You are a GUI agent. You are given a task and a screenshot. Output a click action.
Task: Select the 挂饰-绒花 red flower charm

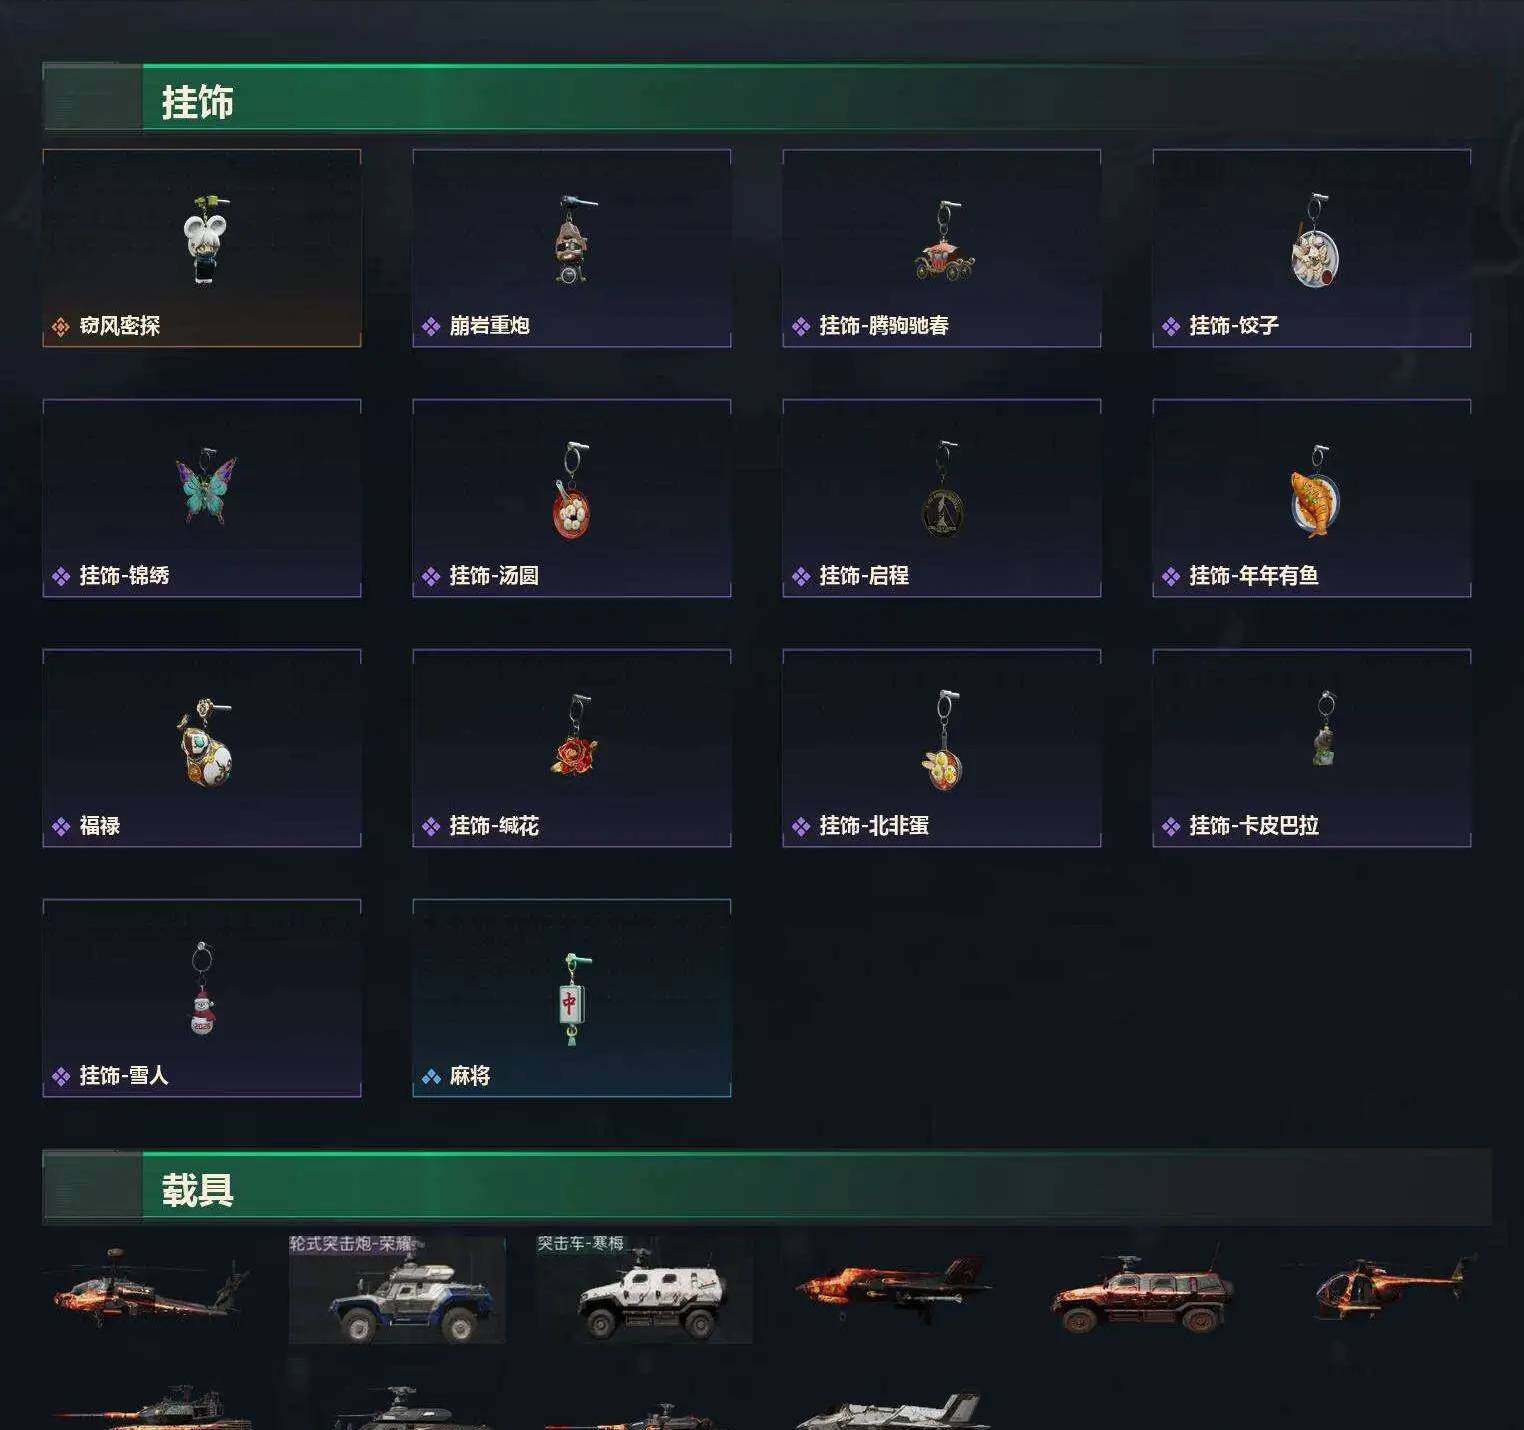575,737
